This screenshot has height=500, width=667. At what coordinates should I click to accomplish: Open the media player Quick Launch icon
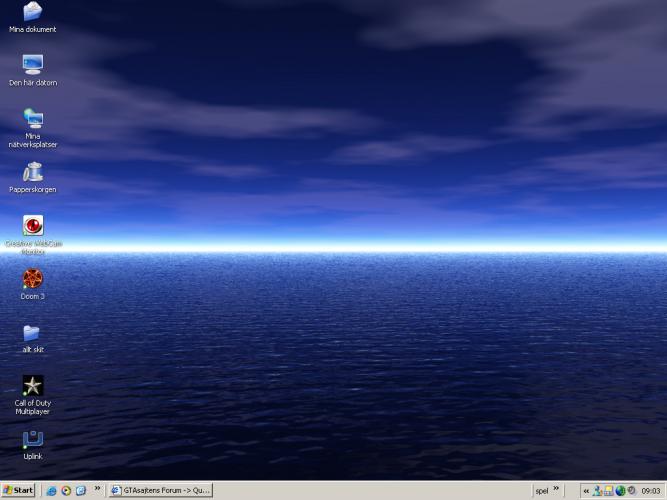[x=66, y=490]
